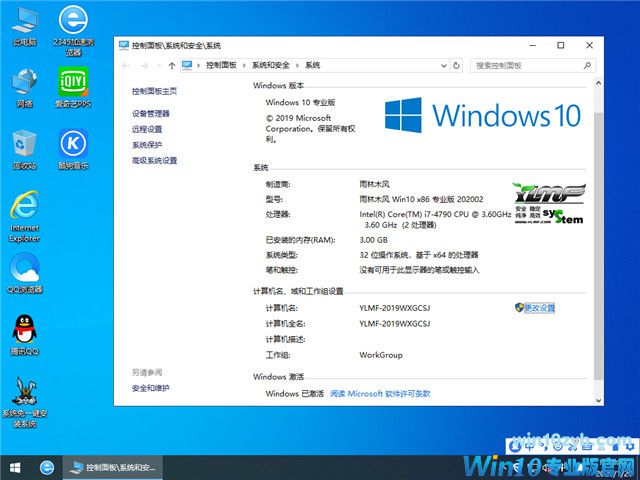Expand the chevron after System and Security breadcrumb
Screen dimensions: 640x480
297,65
